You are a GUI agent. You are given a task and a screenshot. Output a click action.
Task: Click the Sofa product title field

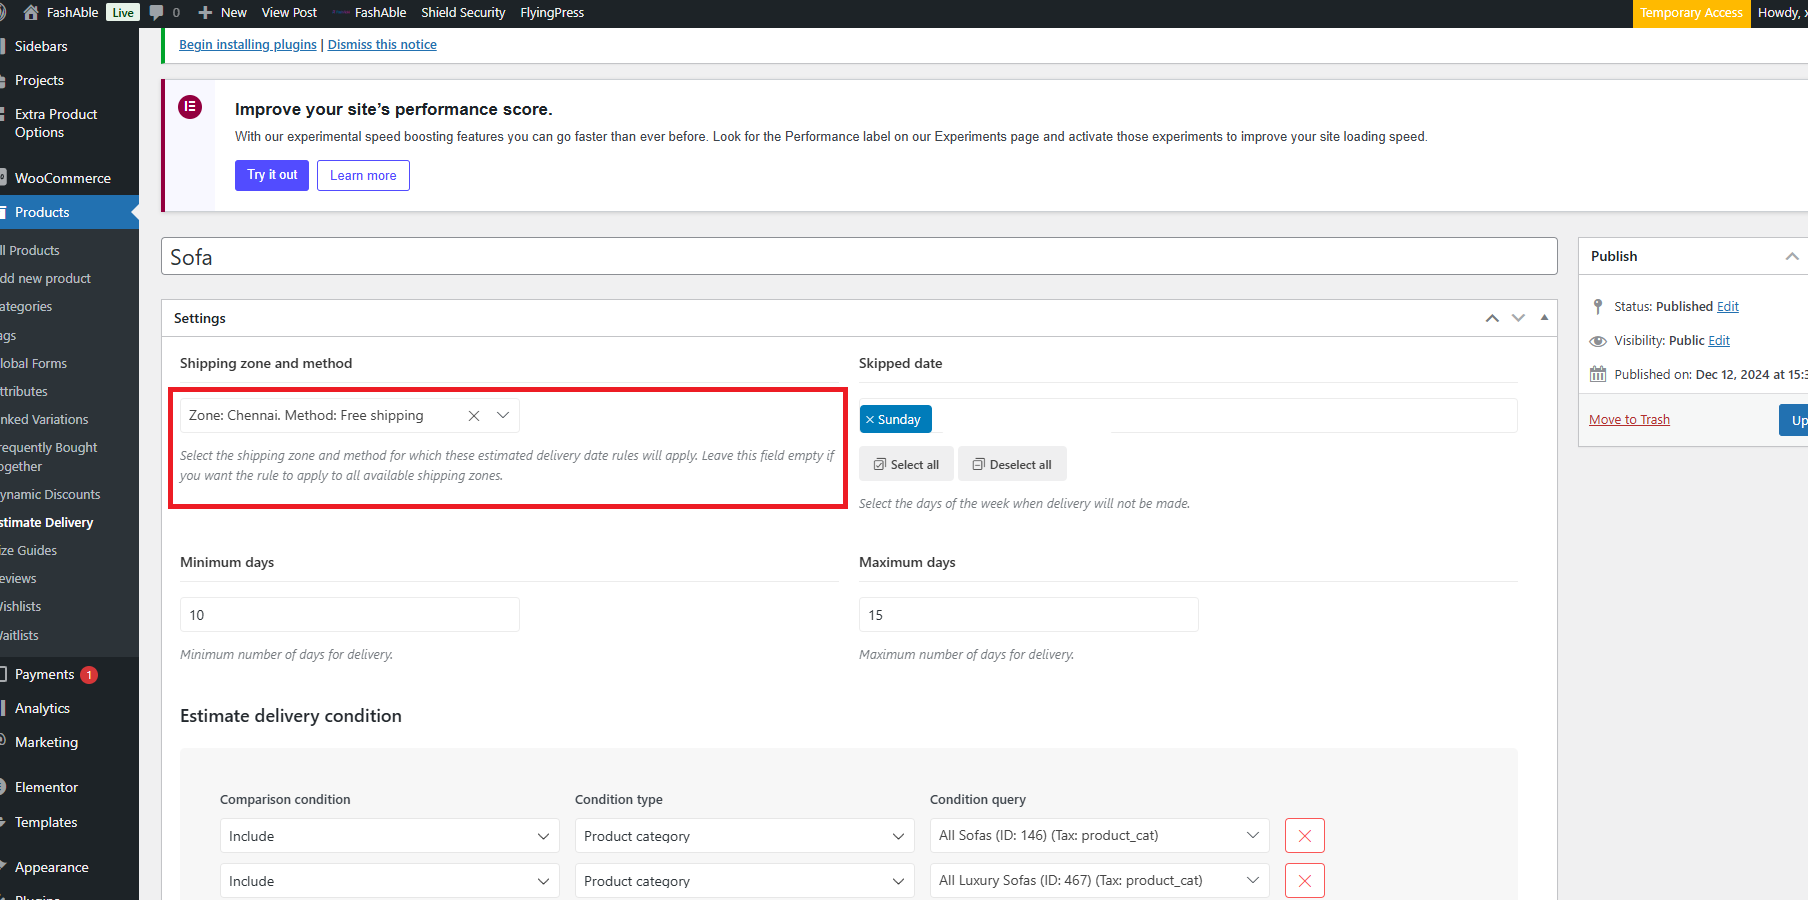pos(859,256)
